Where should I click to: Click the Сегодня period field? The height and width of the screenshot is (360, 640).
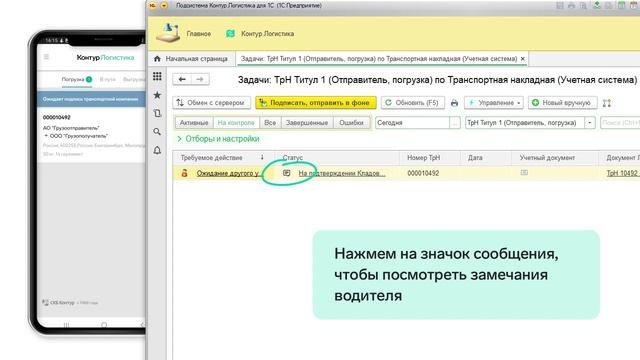coord(412,122)
